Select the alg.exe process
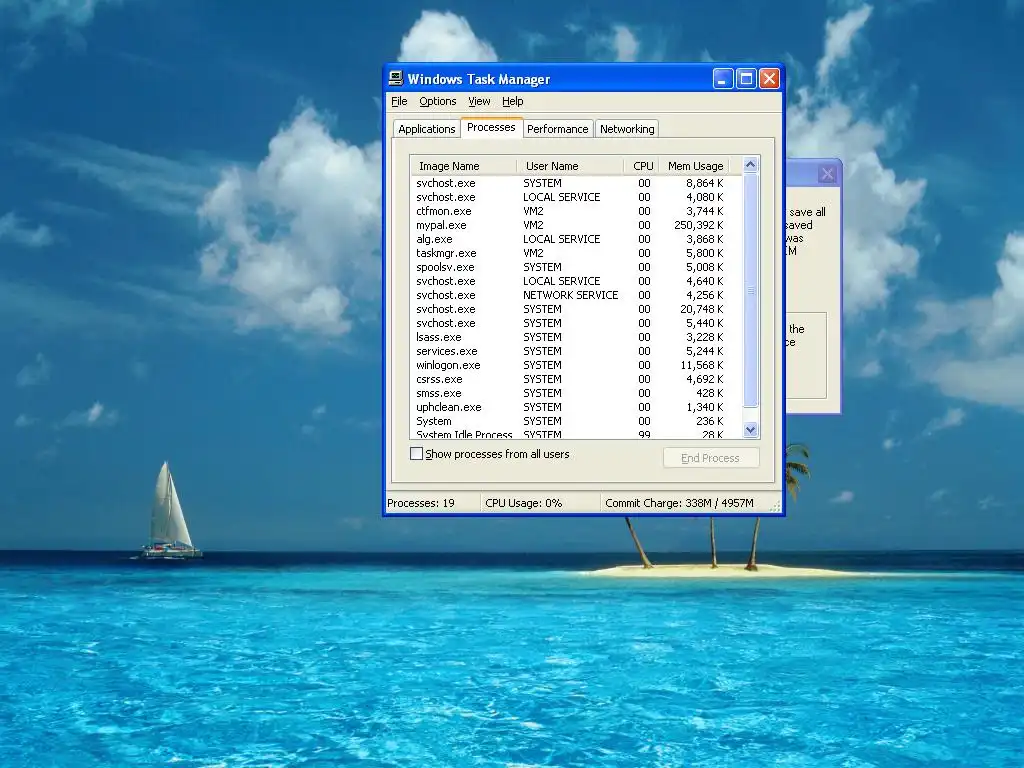 point(577,239)
